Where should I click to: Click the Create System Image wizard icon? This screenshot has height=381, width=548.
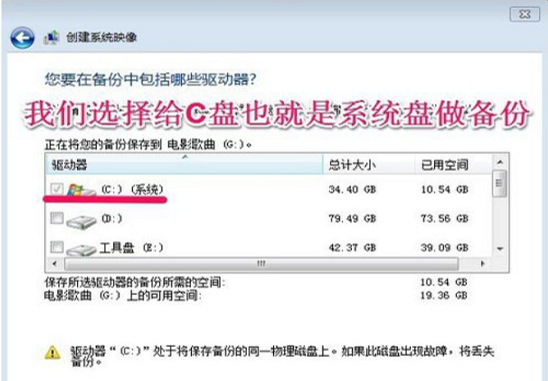point(51,37)
